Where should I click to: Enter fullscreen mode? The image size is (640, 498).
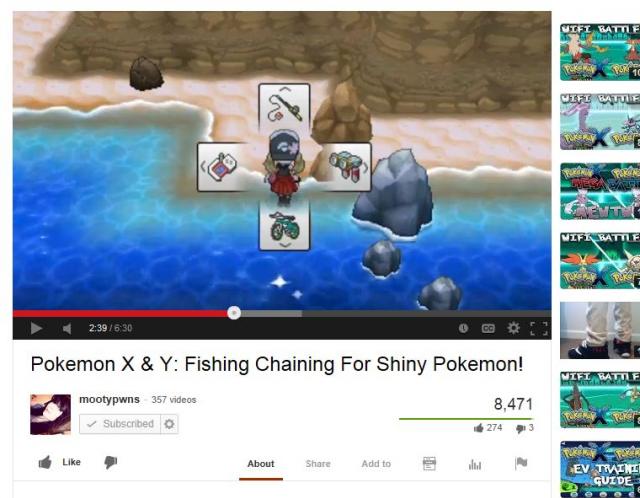click(539, 328)
